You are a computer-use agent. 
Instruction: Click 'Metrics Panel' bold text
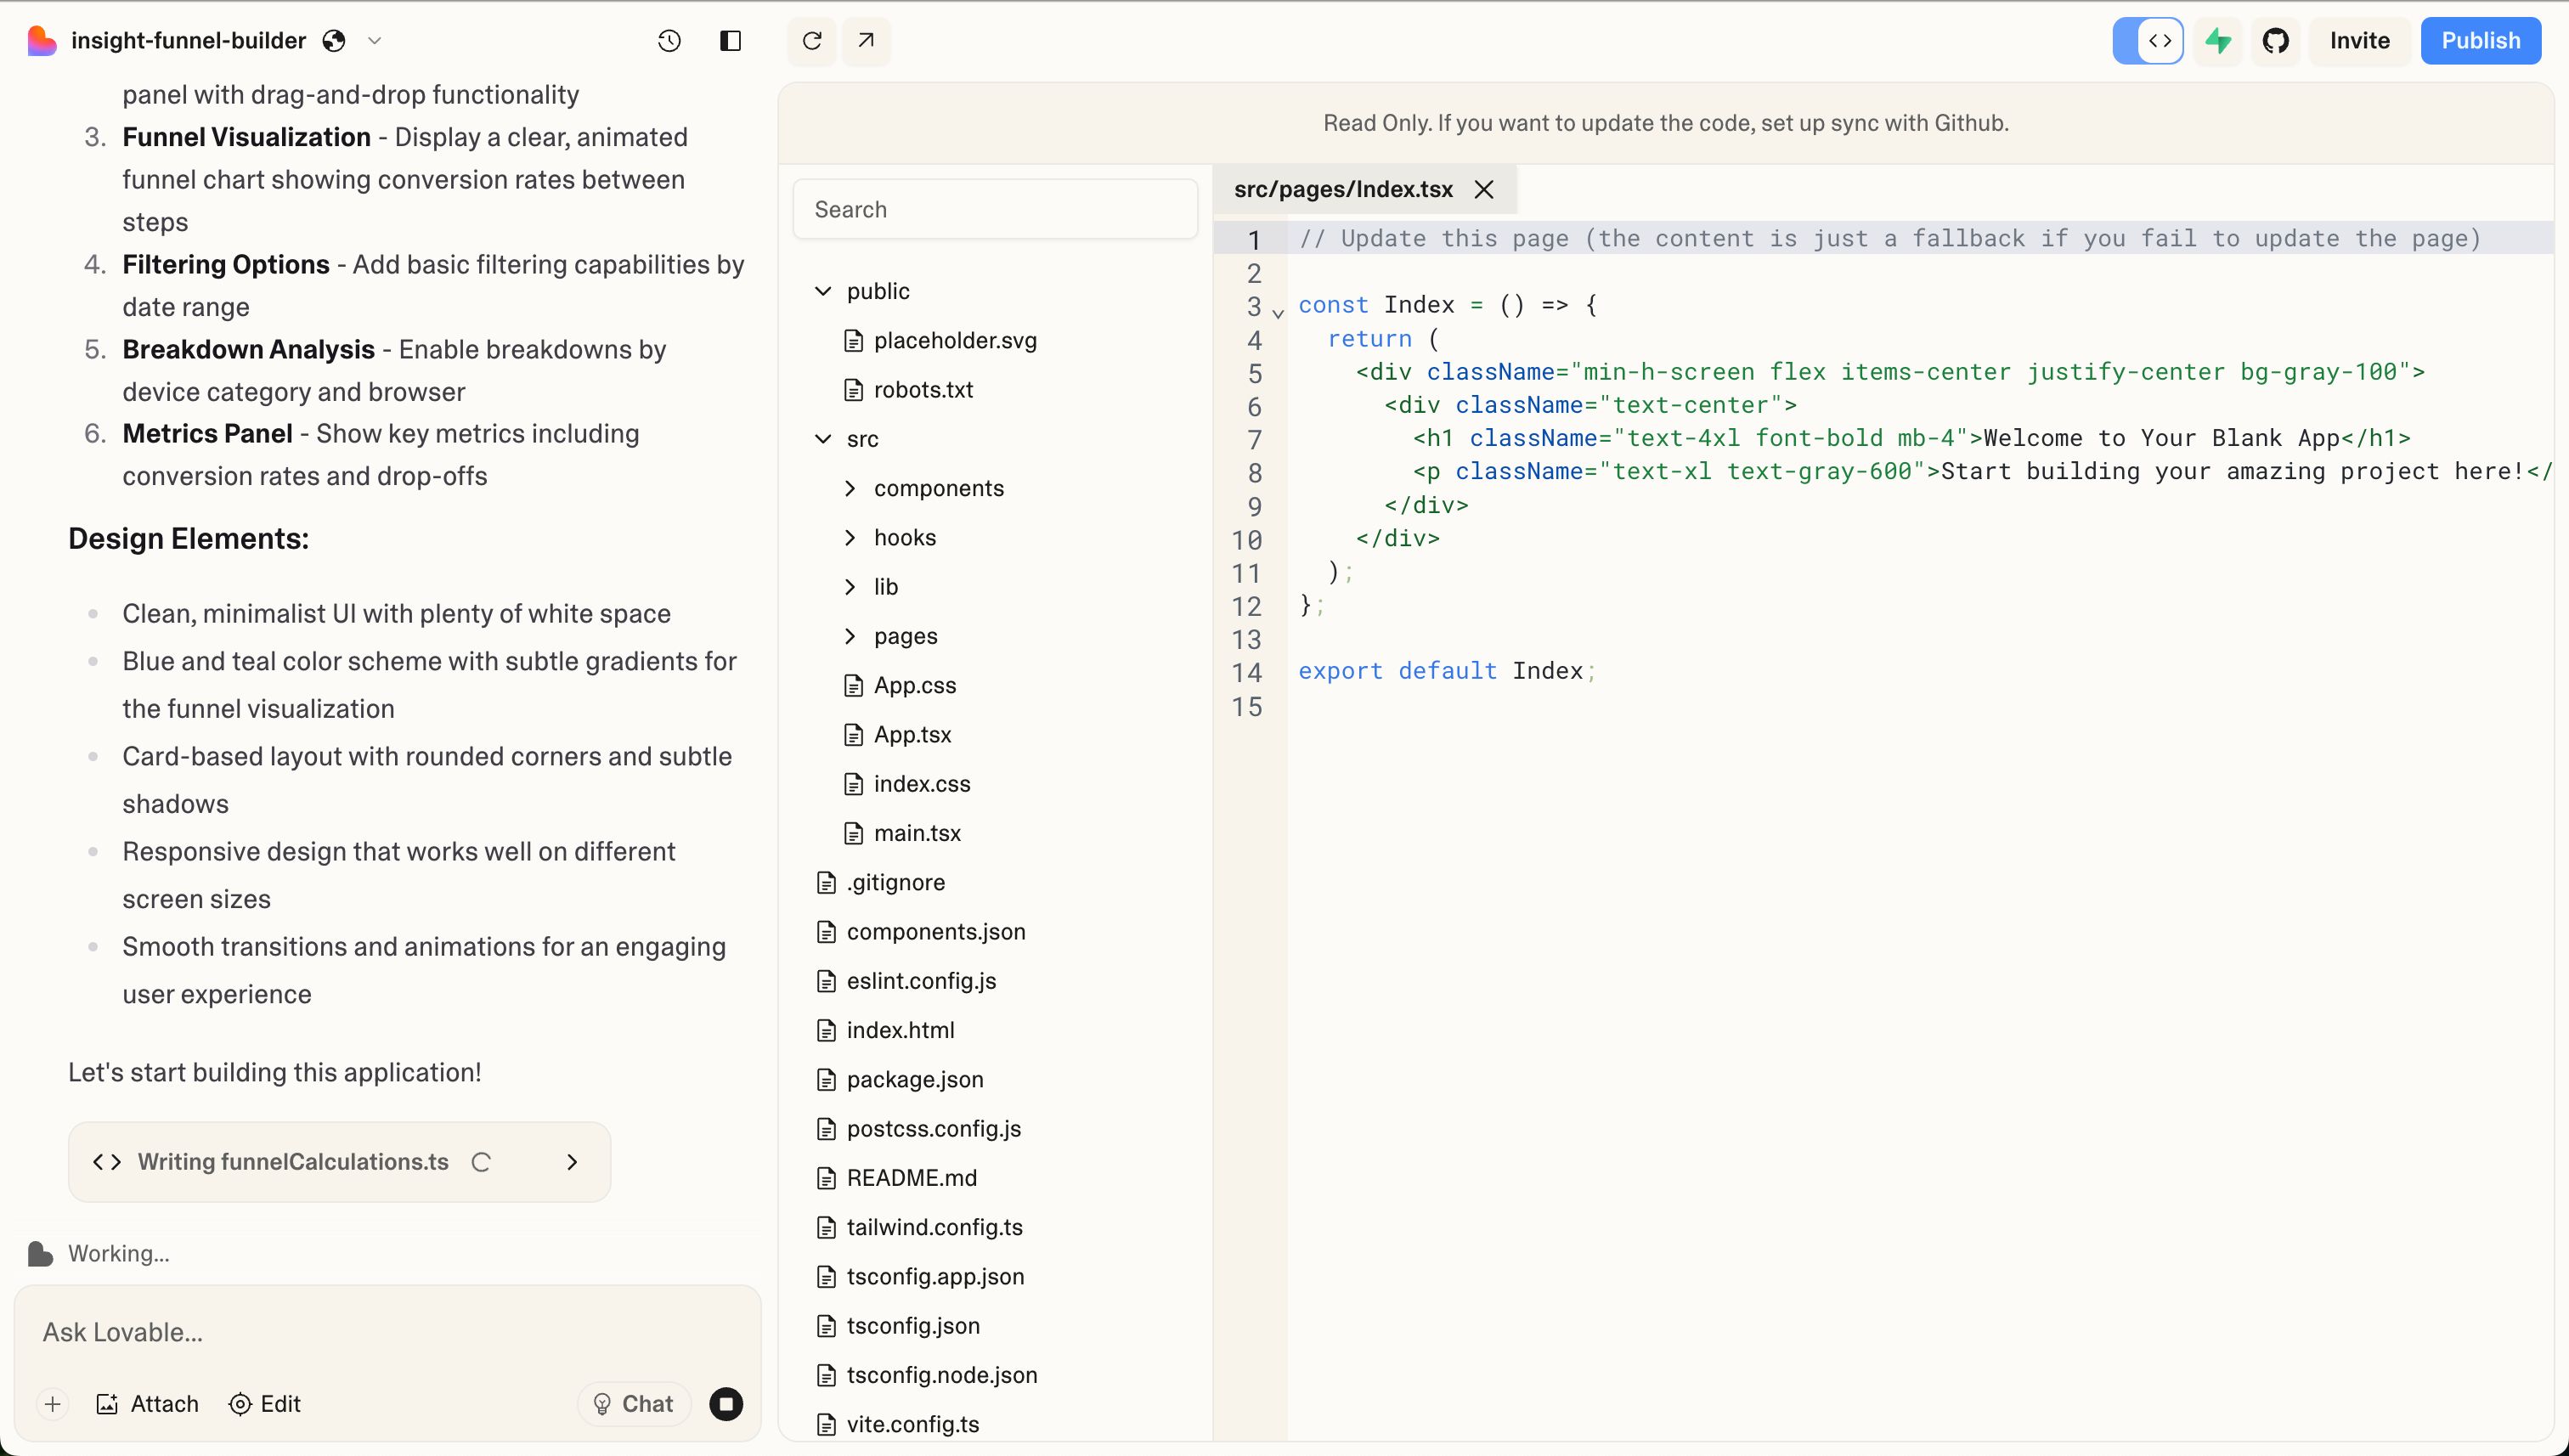(207, 434)
